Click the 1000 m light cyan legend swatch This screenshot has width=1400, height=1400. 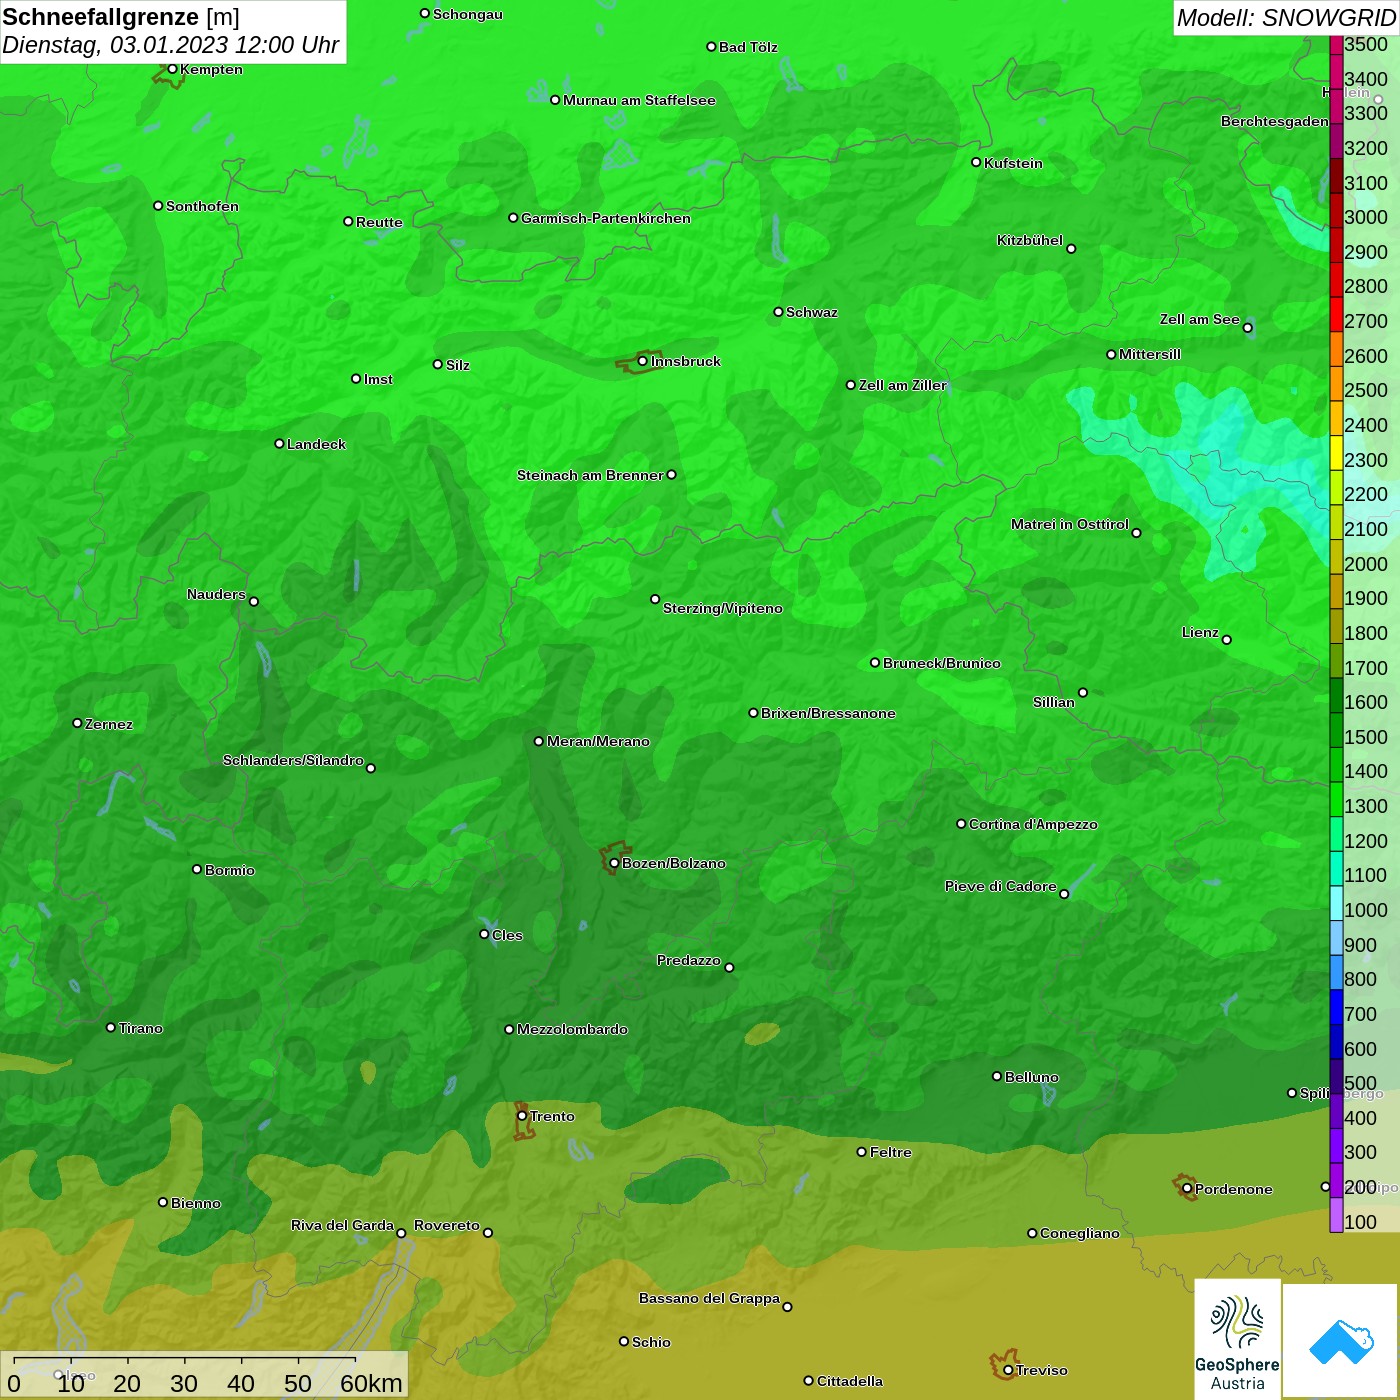point(1336,903)
